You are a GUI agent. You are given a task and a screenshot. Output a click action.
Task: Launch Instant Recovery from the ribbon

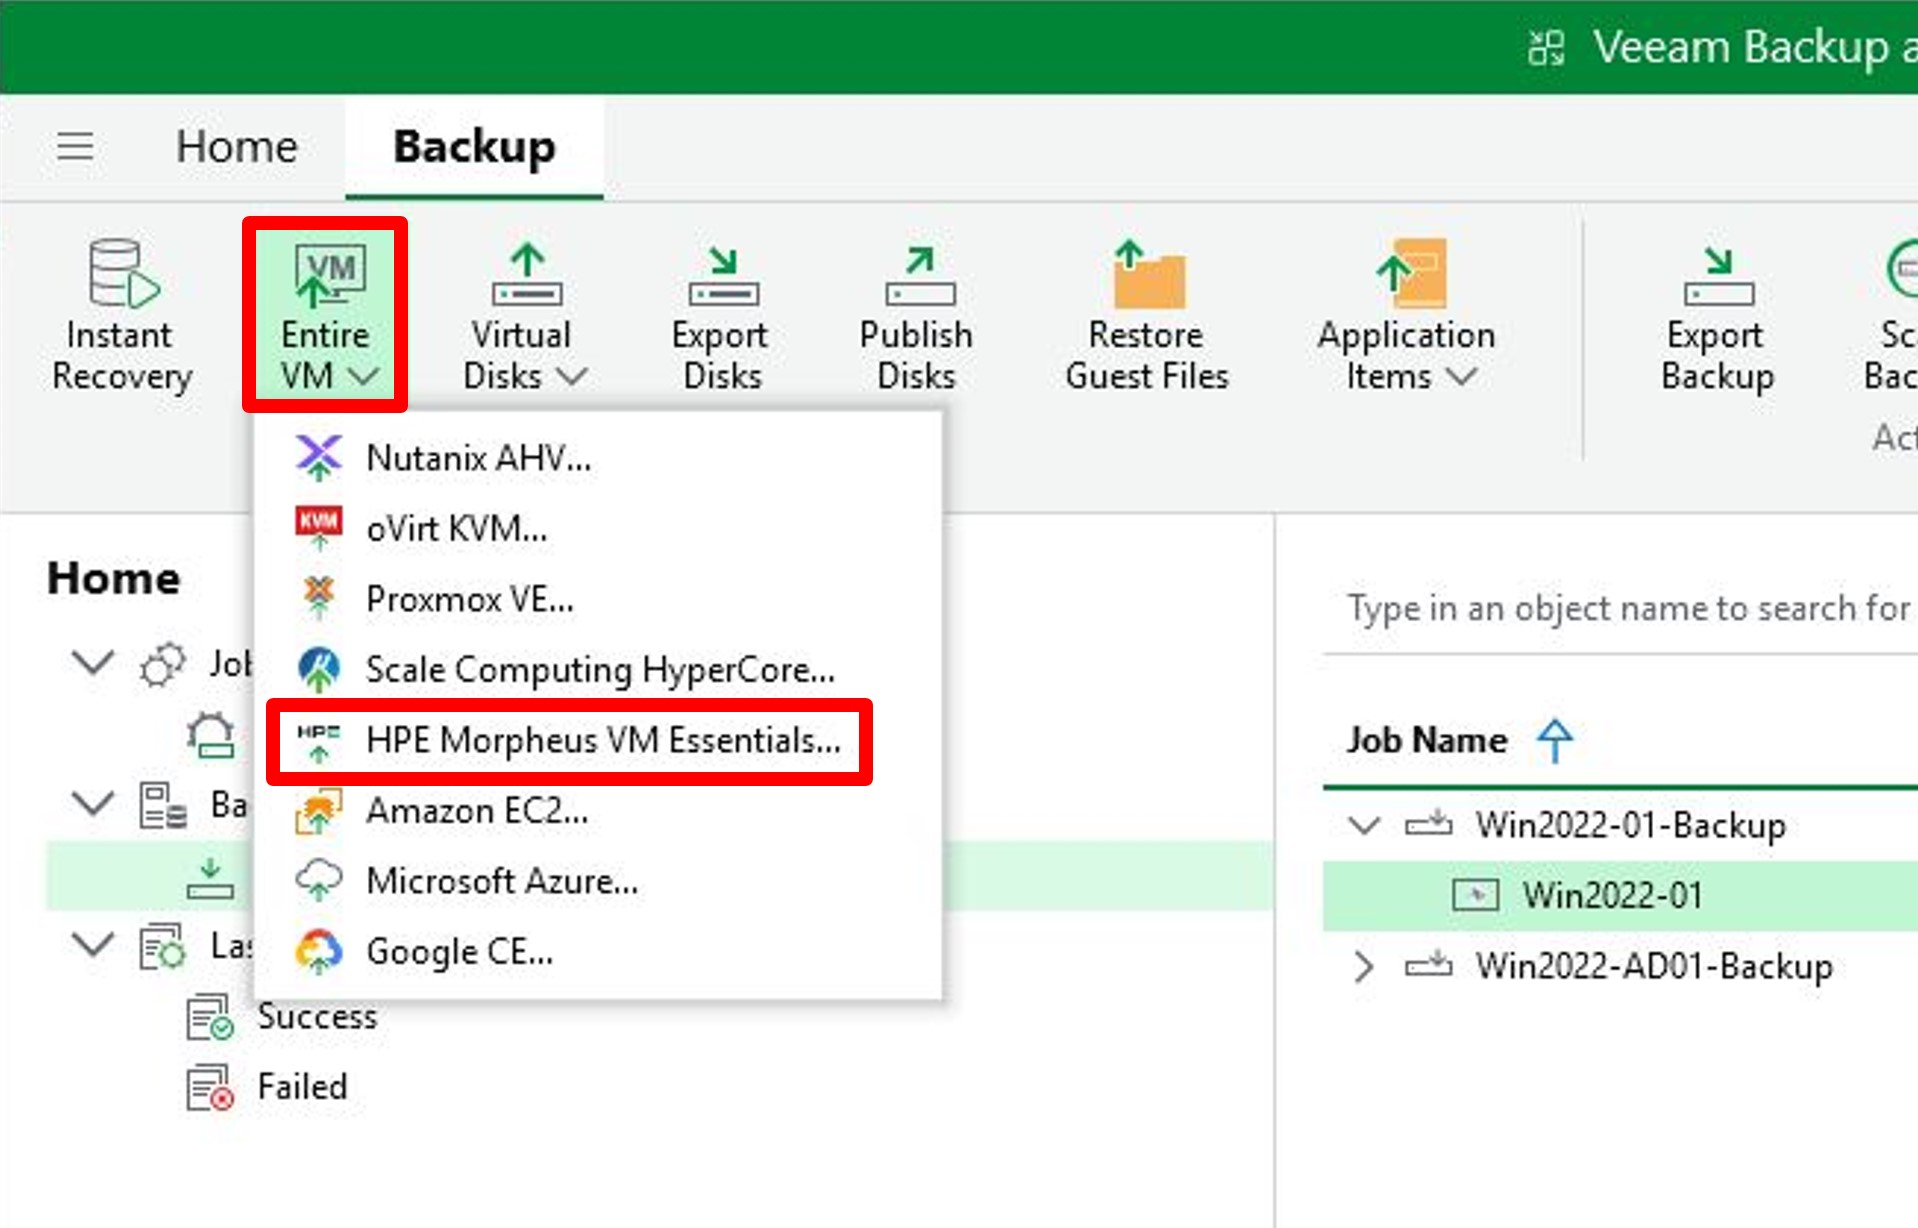point(121,315)
